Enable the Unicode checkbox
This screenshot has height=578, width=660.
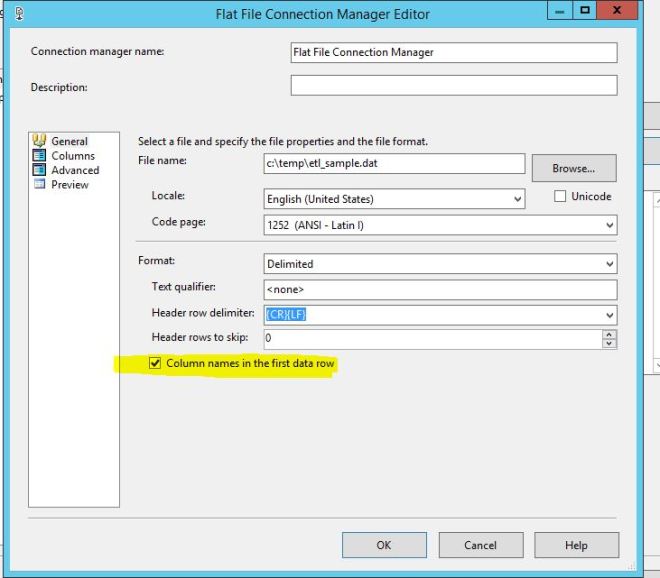560,197
